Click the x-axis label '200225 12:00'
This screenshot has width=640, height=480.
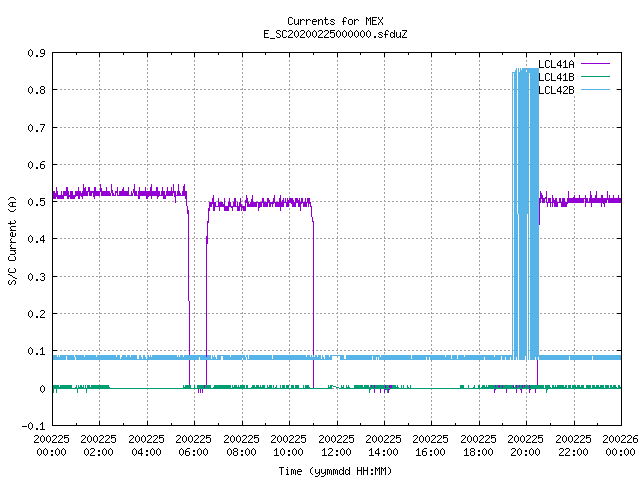[336, 446]
